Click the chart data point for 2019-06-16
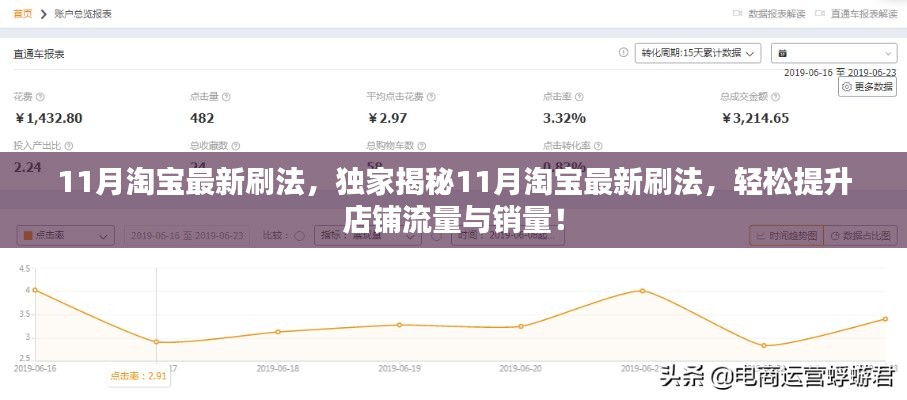Screen dimensions: 907x400 tap(35, 290)
